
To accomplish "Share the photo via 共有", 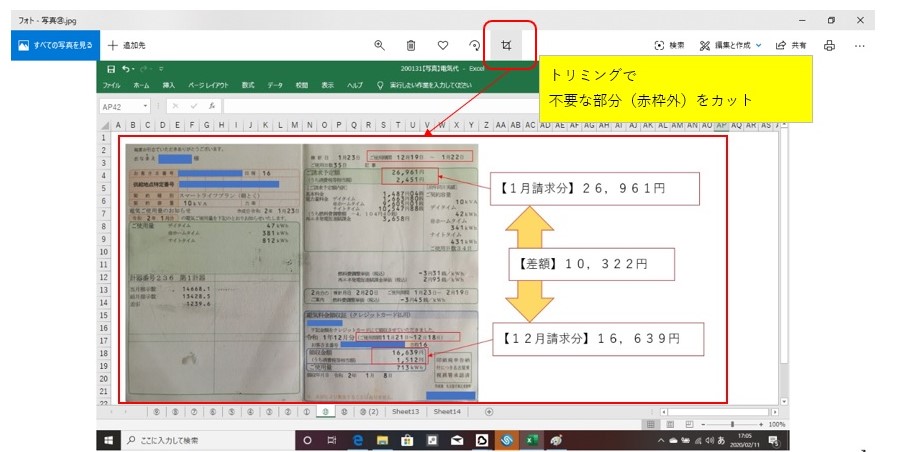I will click(791, 45).
